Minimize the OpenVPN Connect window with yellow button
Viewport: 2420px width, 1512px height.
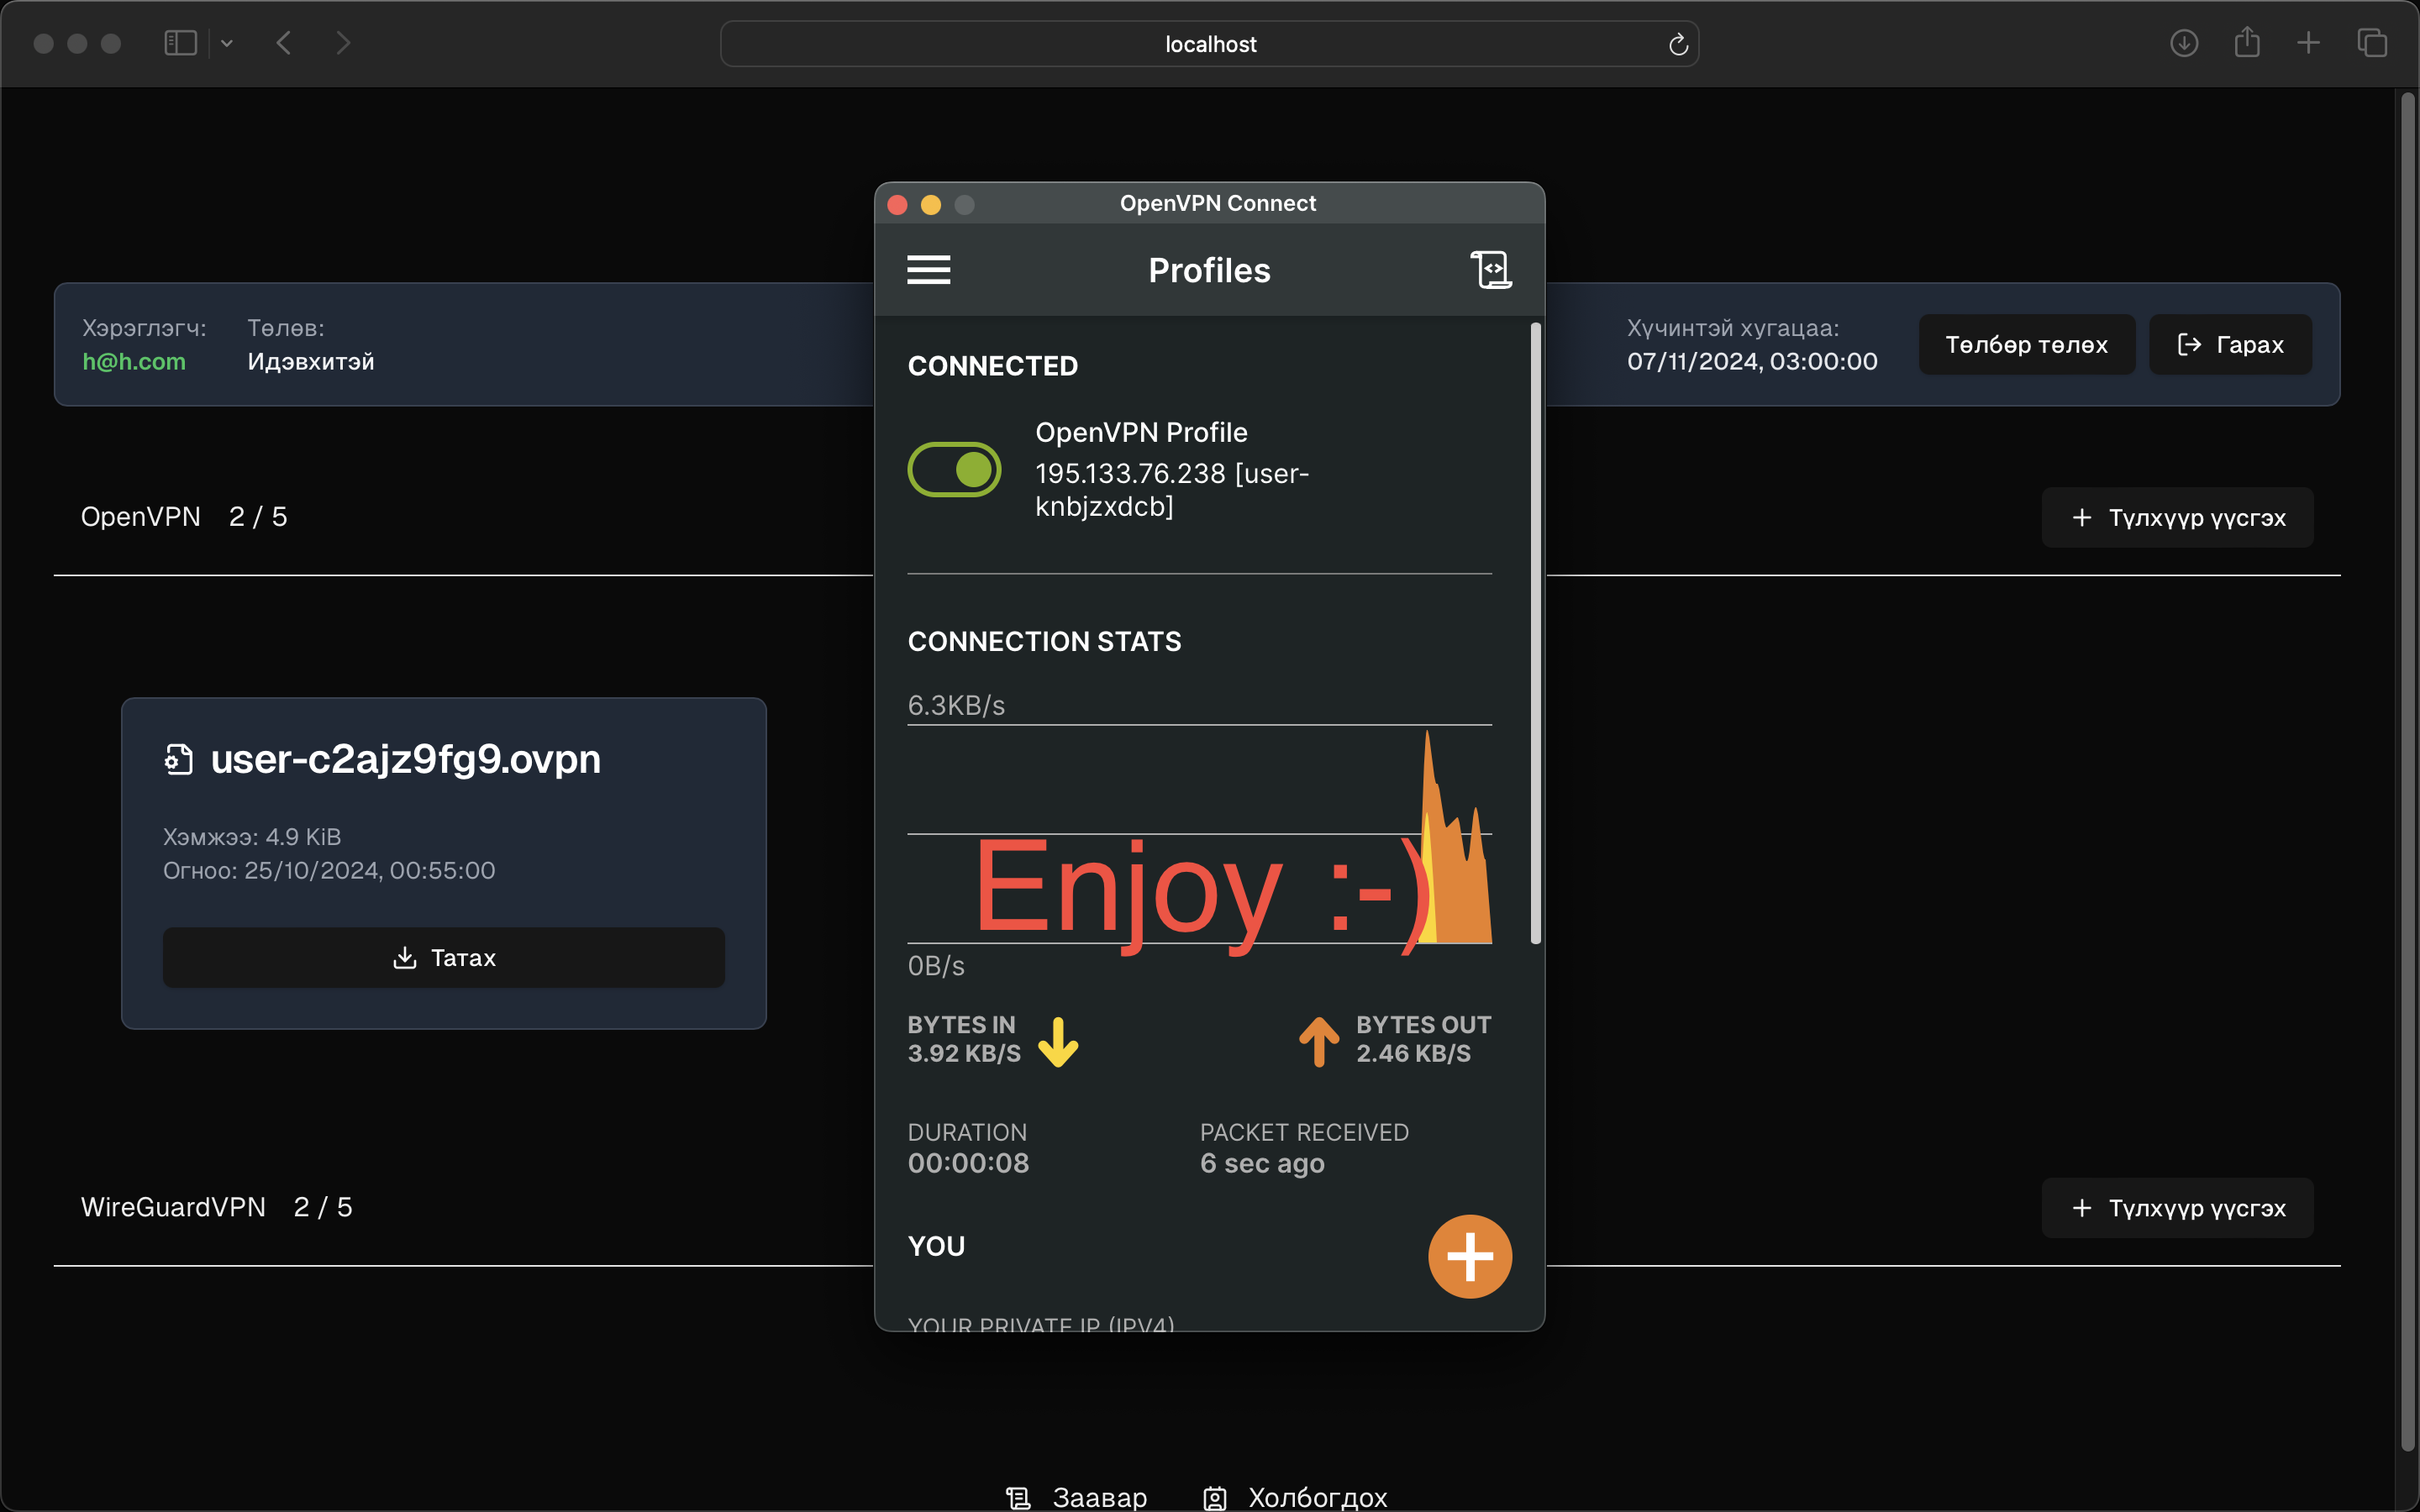click(930, 204)
